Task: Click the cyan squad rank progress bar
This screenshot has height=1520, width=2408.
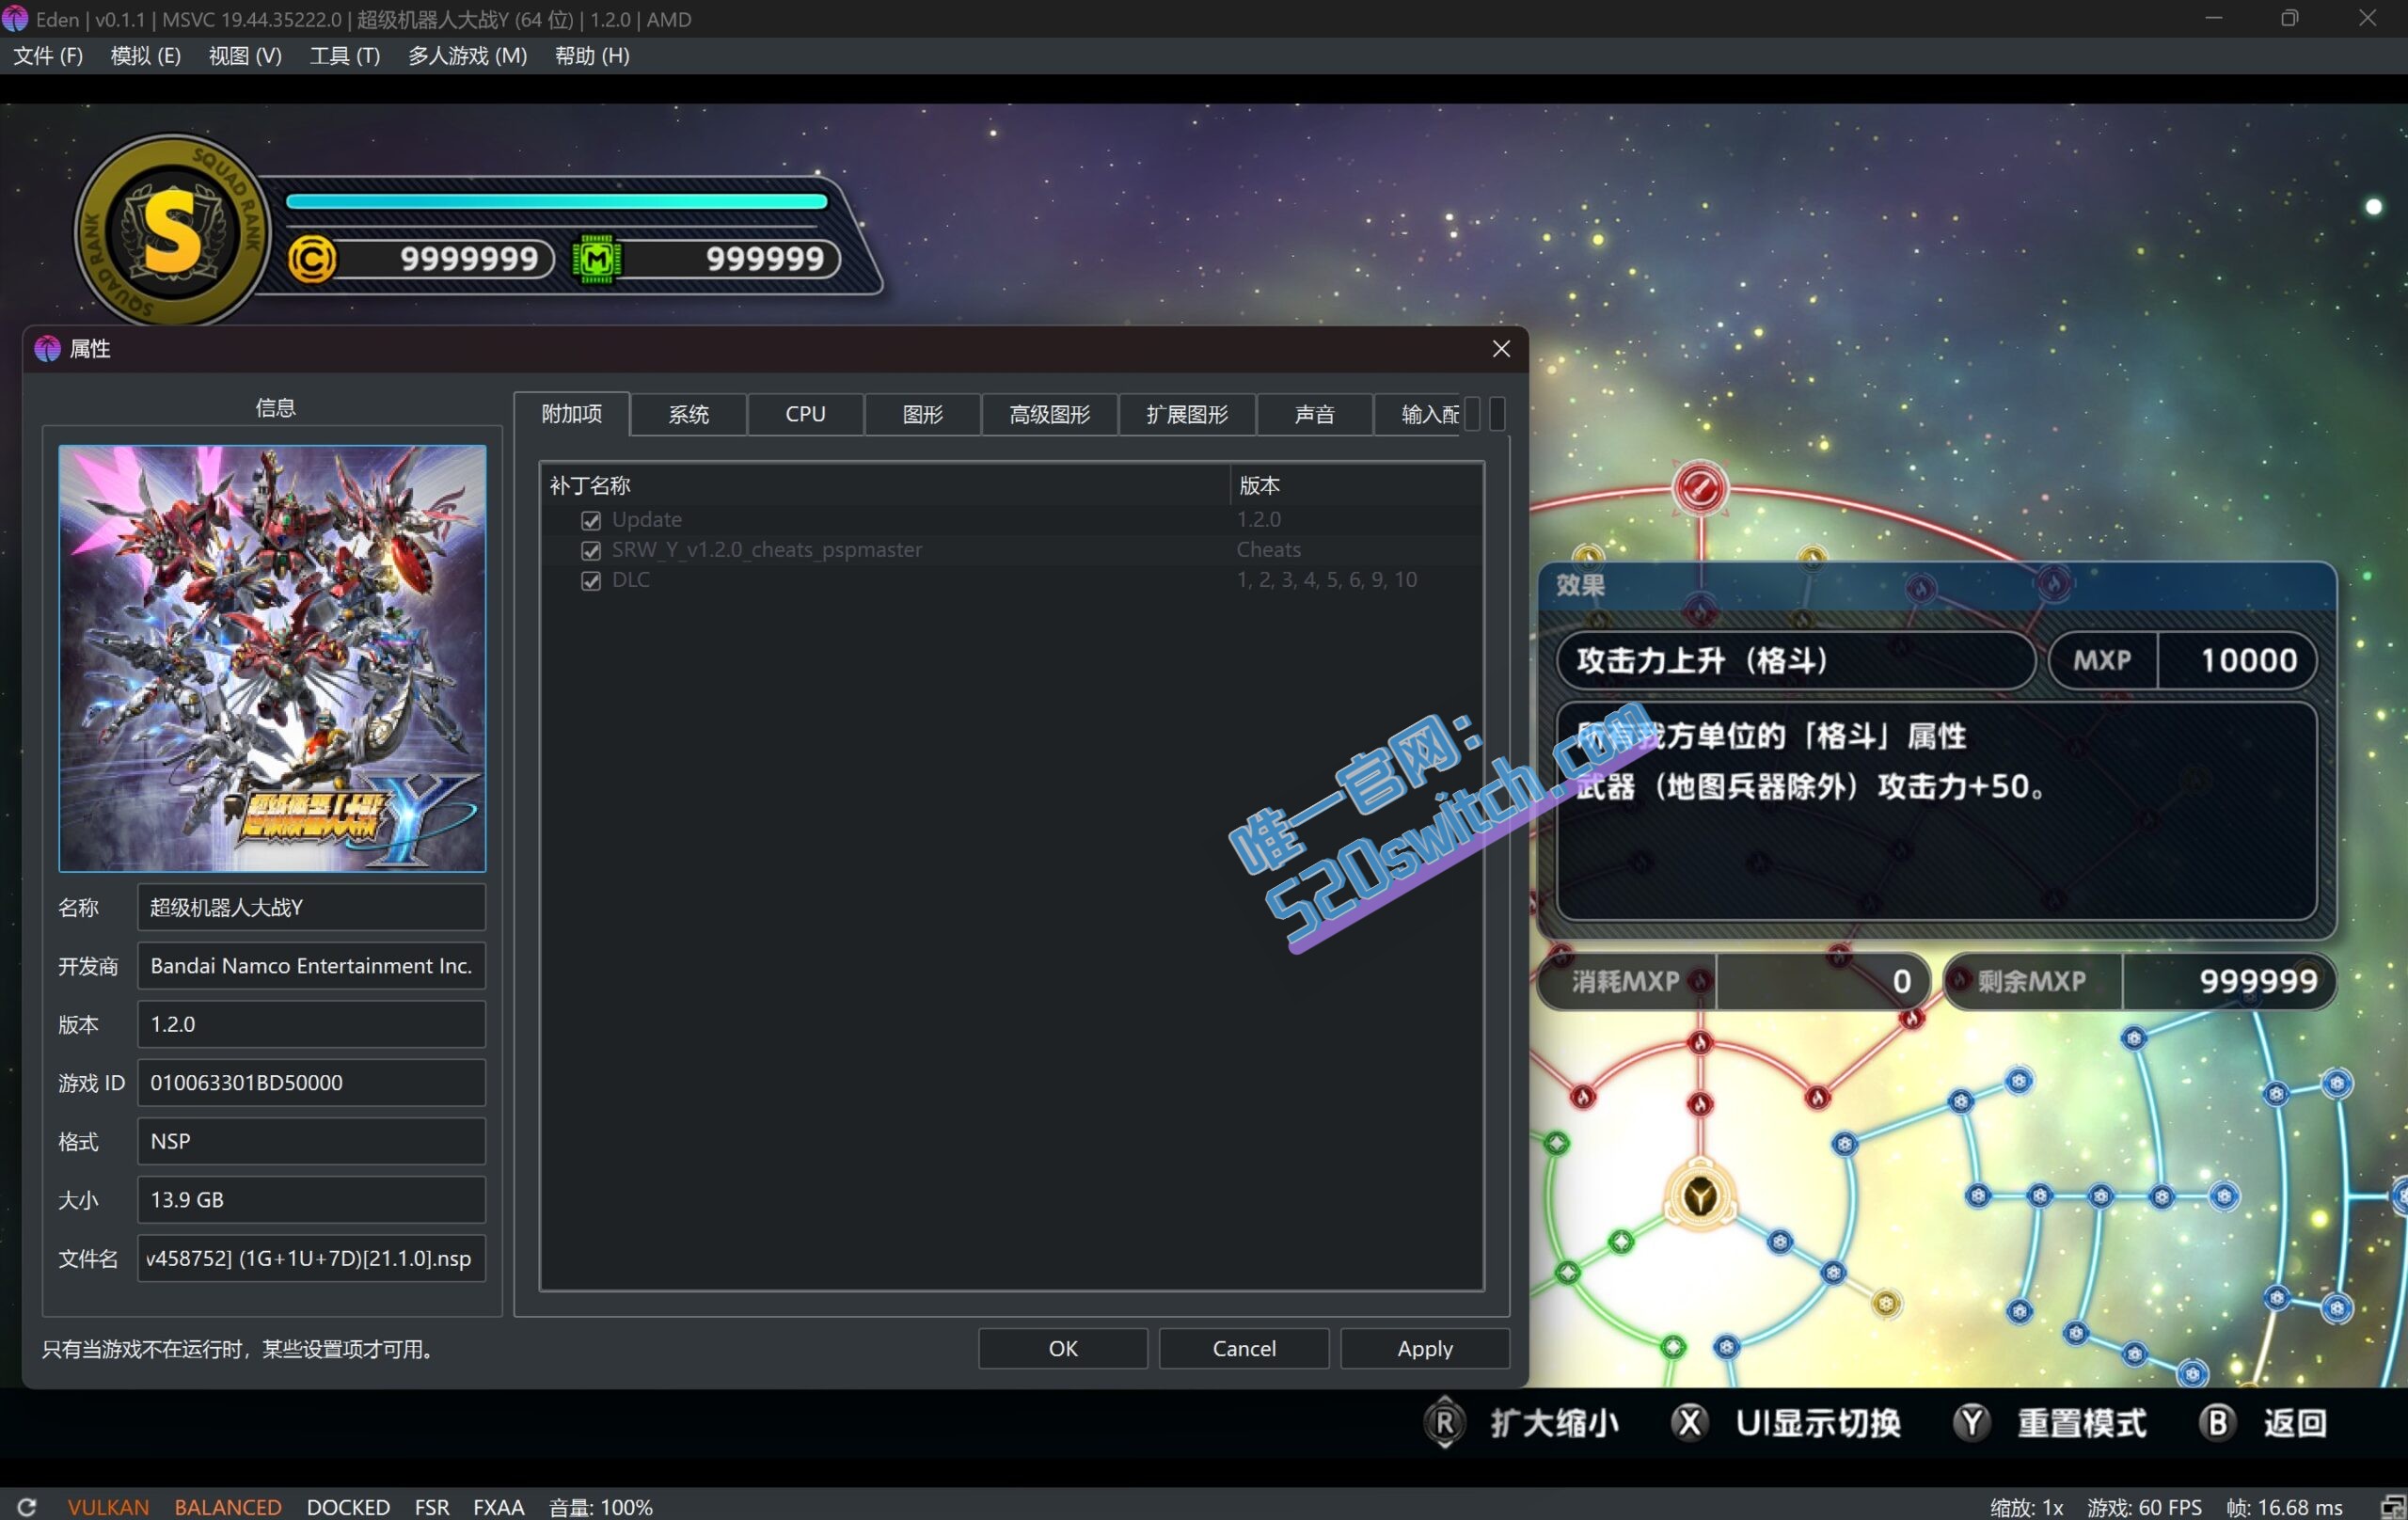Action: point(556,201)
